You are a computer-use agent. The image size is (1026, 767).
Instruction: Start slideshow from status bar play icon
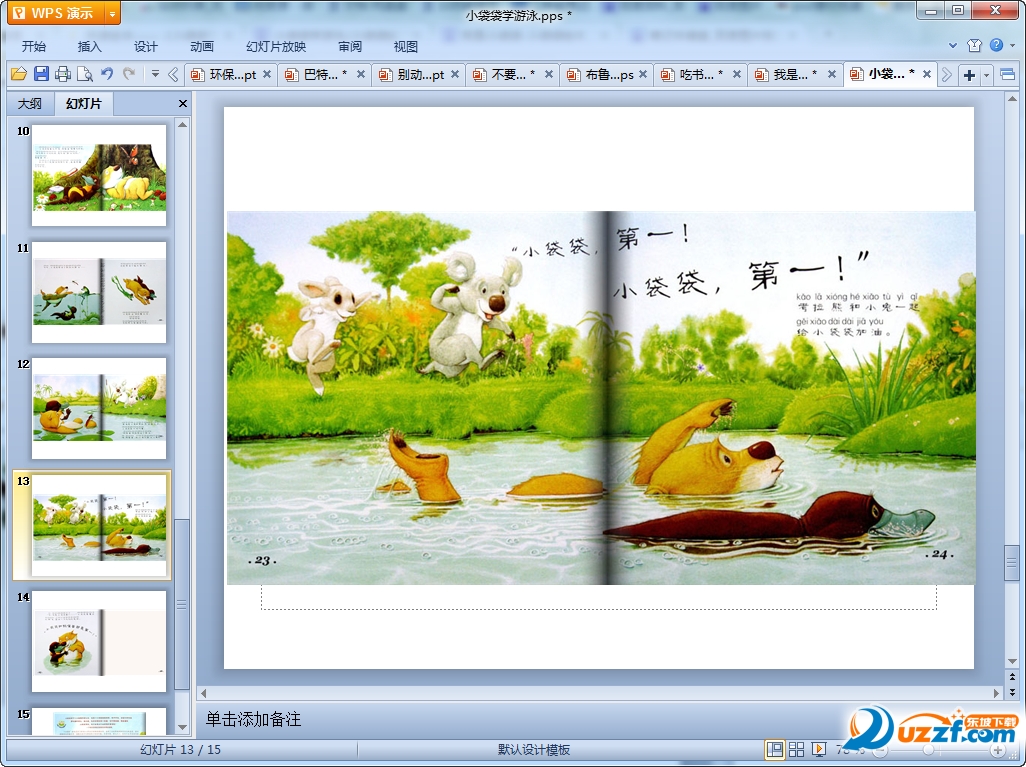pos(818,750)
